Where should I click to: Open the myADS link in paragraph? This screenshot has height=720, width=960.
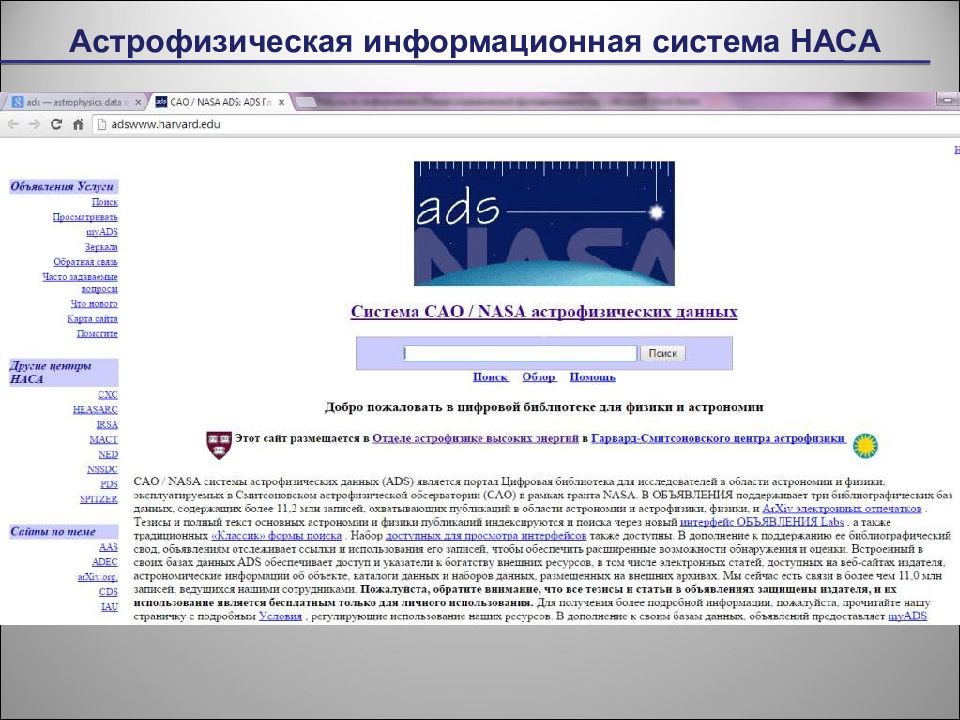(x=907, y=616)
